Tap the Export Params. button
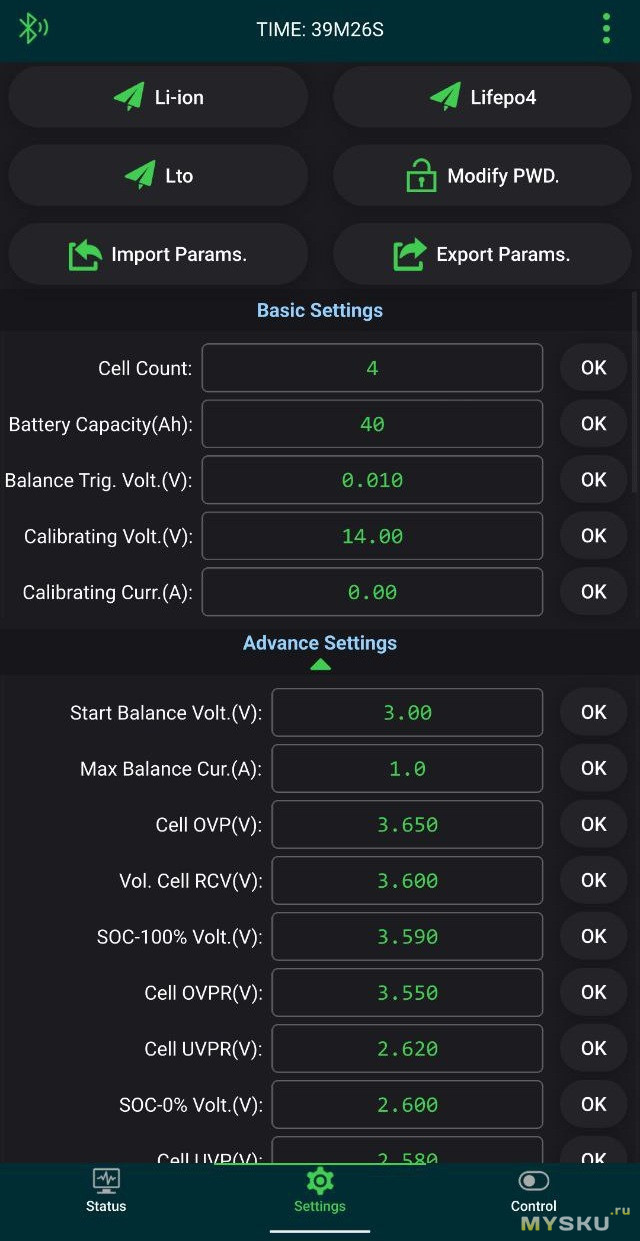 pyautogui.click(x=482, y=254)
